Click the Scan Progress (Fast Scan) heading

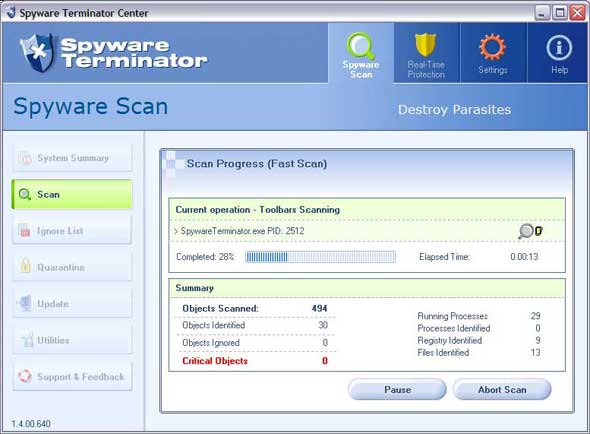257,164
